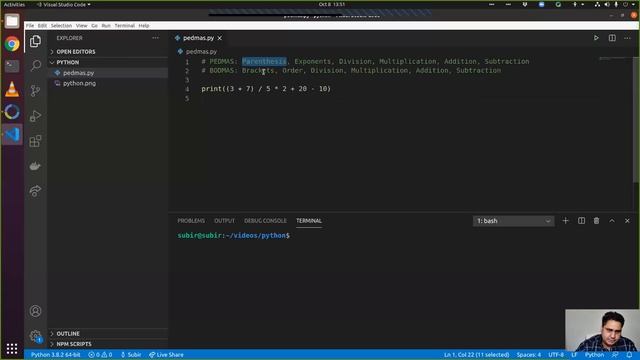This screenshot has width=640, height=360.
Task: Select the Terminal panel tab
Action: [309, 221]
